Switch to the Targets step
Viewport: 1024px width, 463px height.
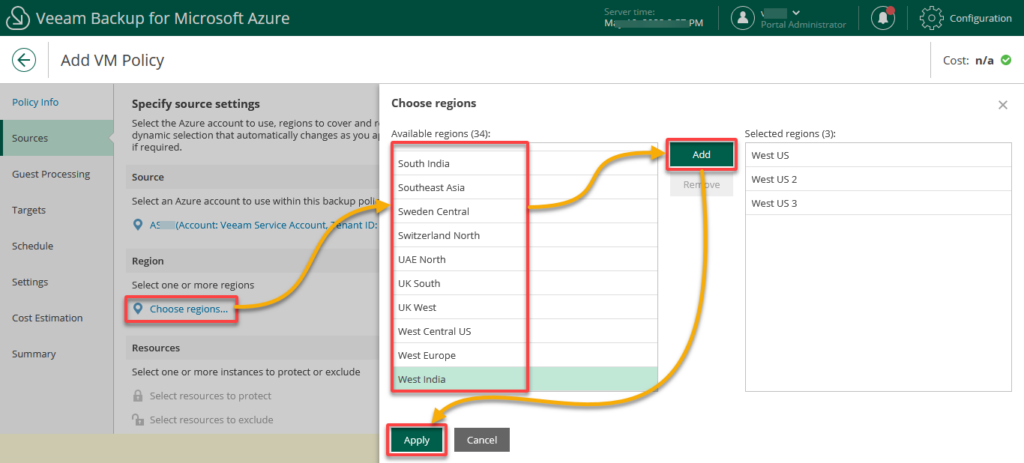point(29,210)
